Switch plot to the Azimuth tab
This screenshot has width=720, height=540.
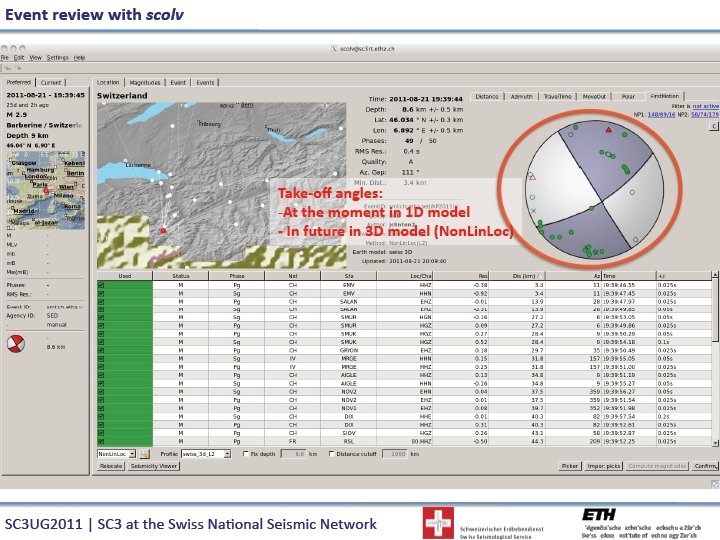(522, 96)
